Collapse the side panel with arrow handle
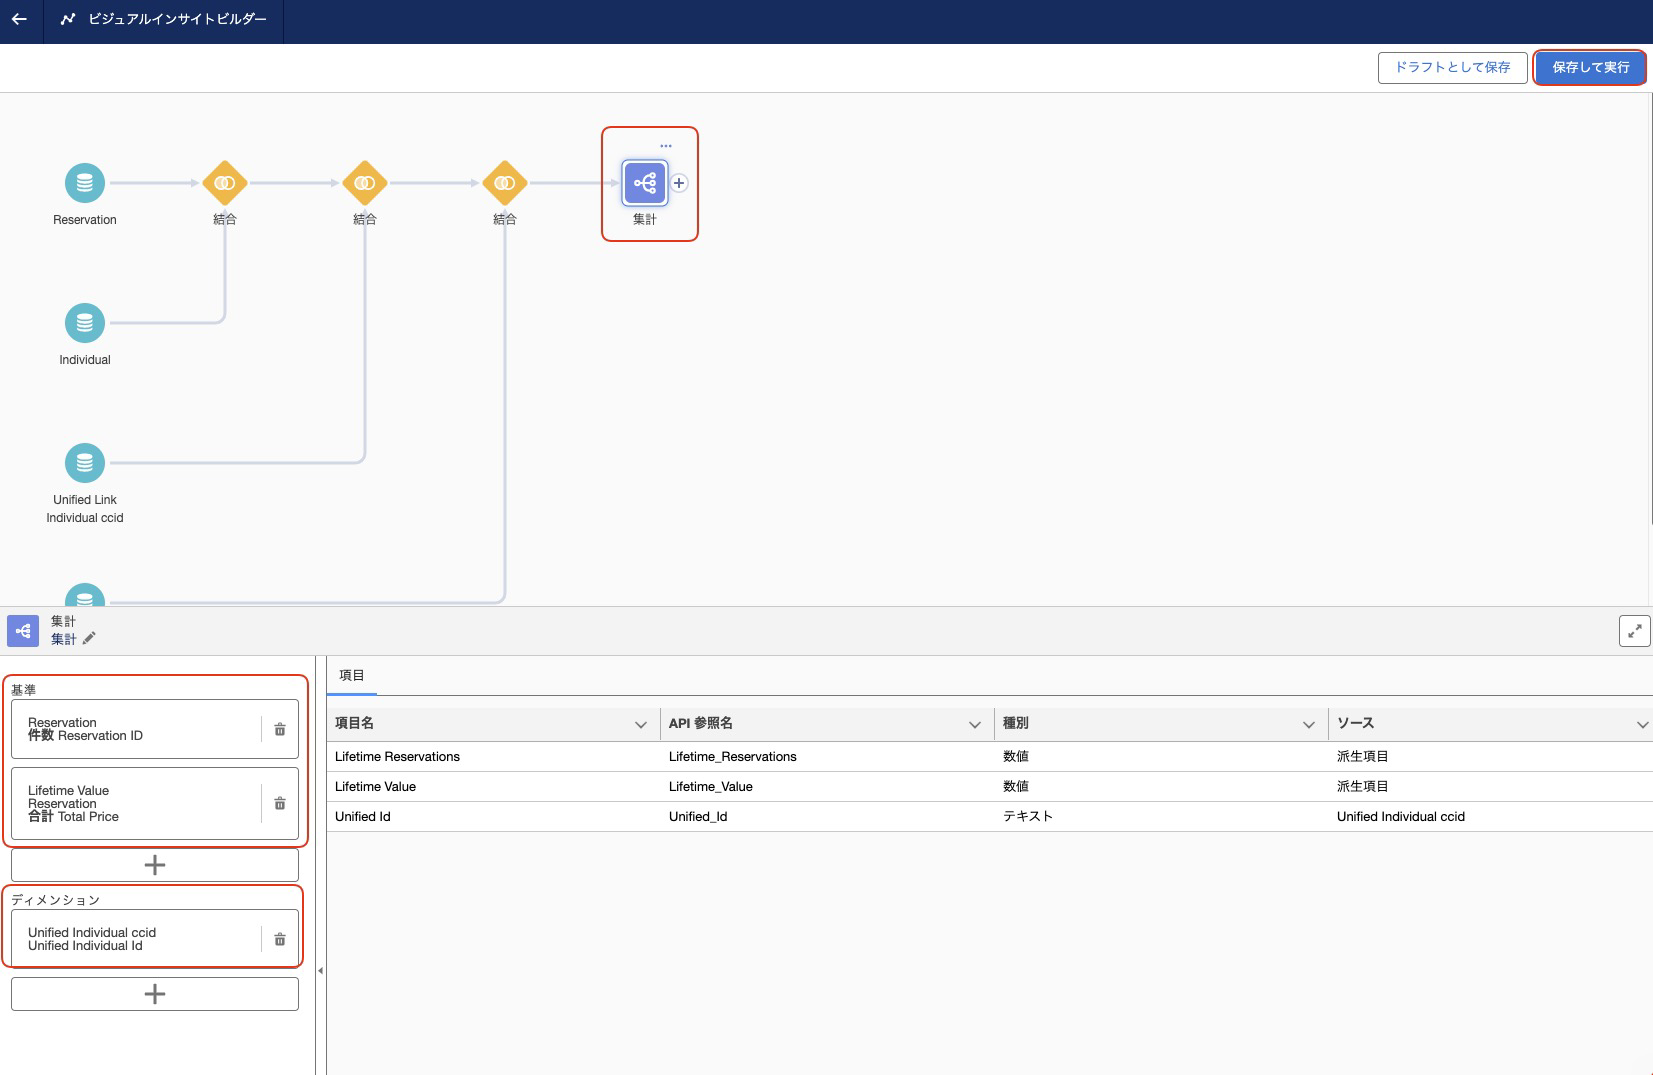1653x1075 pixels. (x=320, y=970)
